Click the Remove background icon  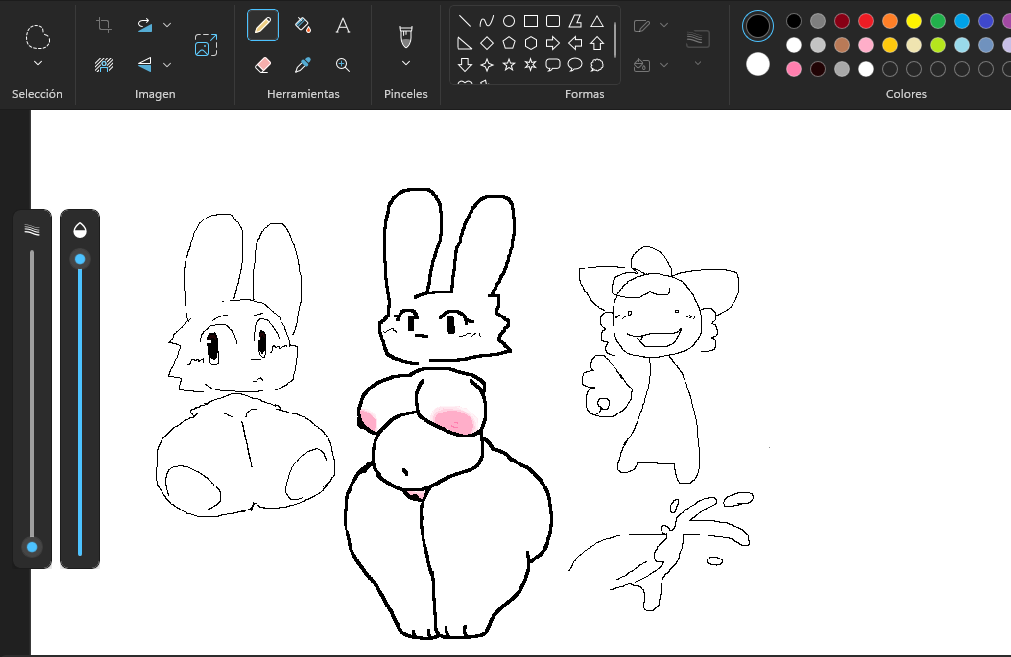[x=104, y=64]
